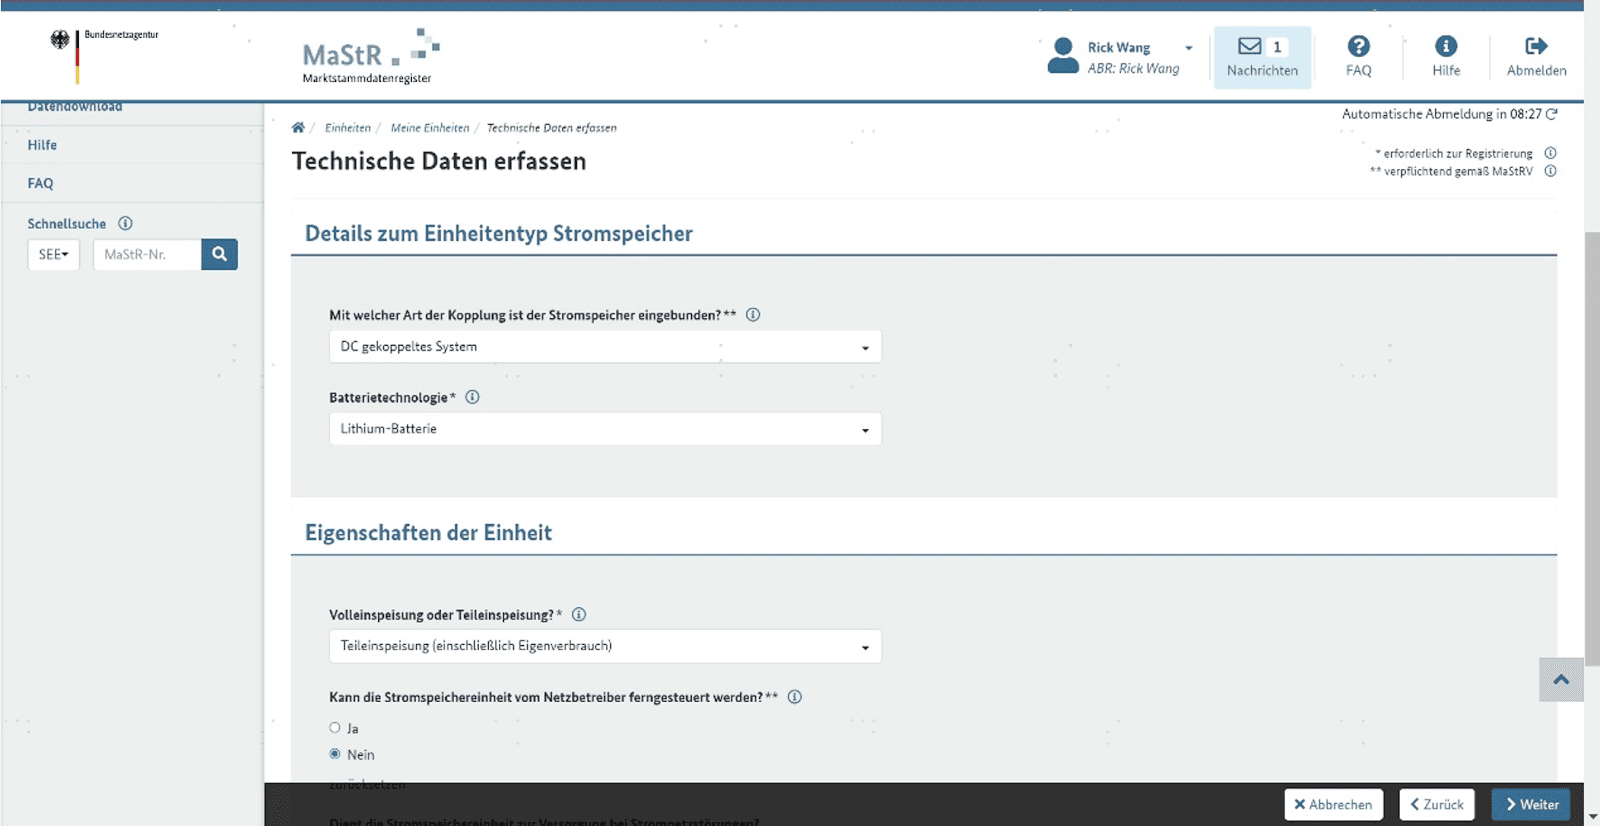This screenshot has height=826, width=1600.
Task: Click the Bundesnetzagentur eagle logo
Action: click(x=61, y=40)
